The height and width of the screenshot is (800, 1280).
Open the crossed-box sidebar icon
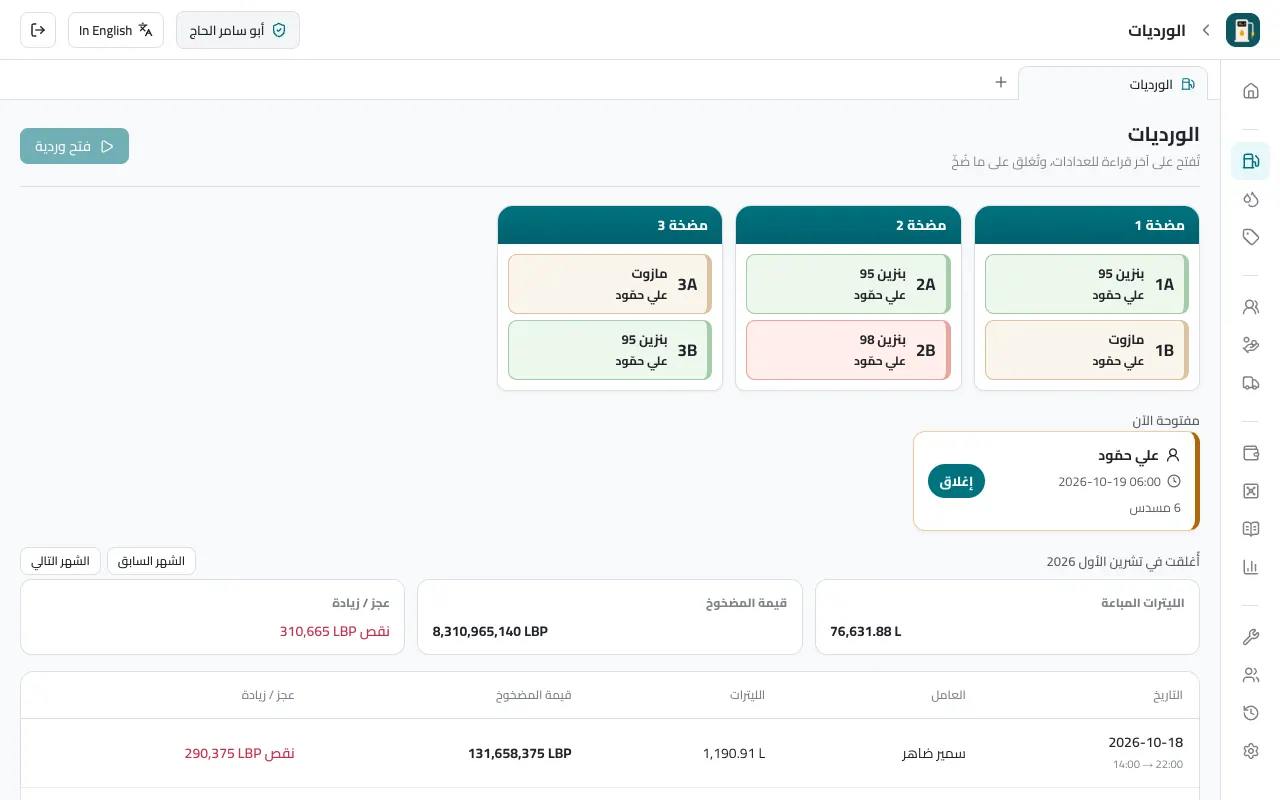(1250, 491)
